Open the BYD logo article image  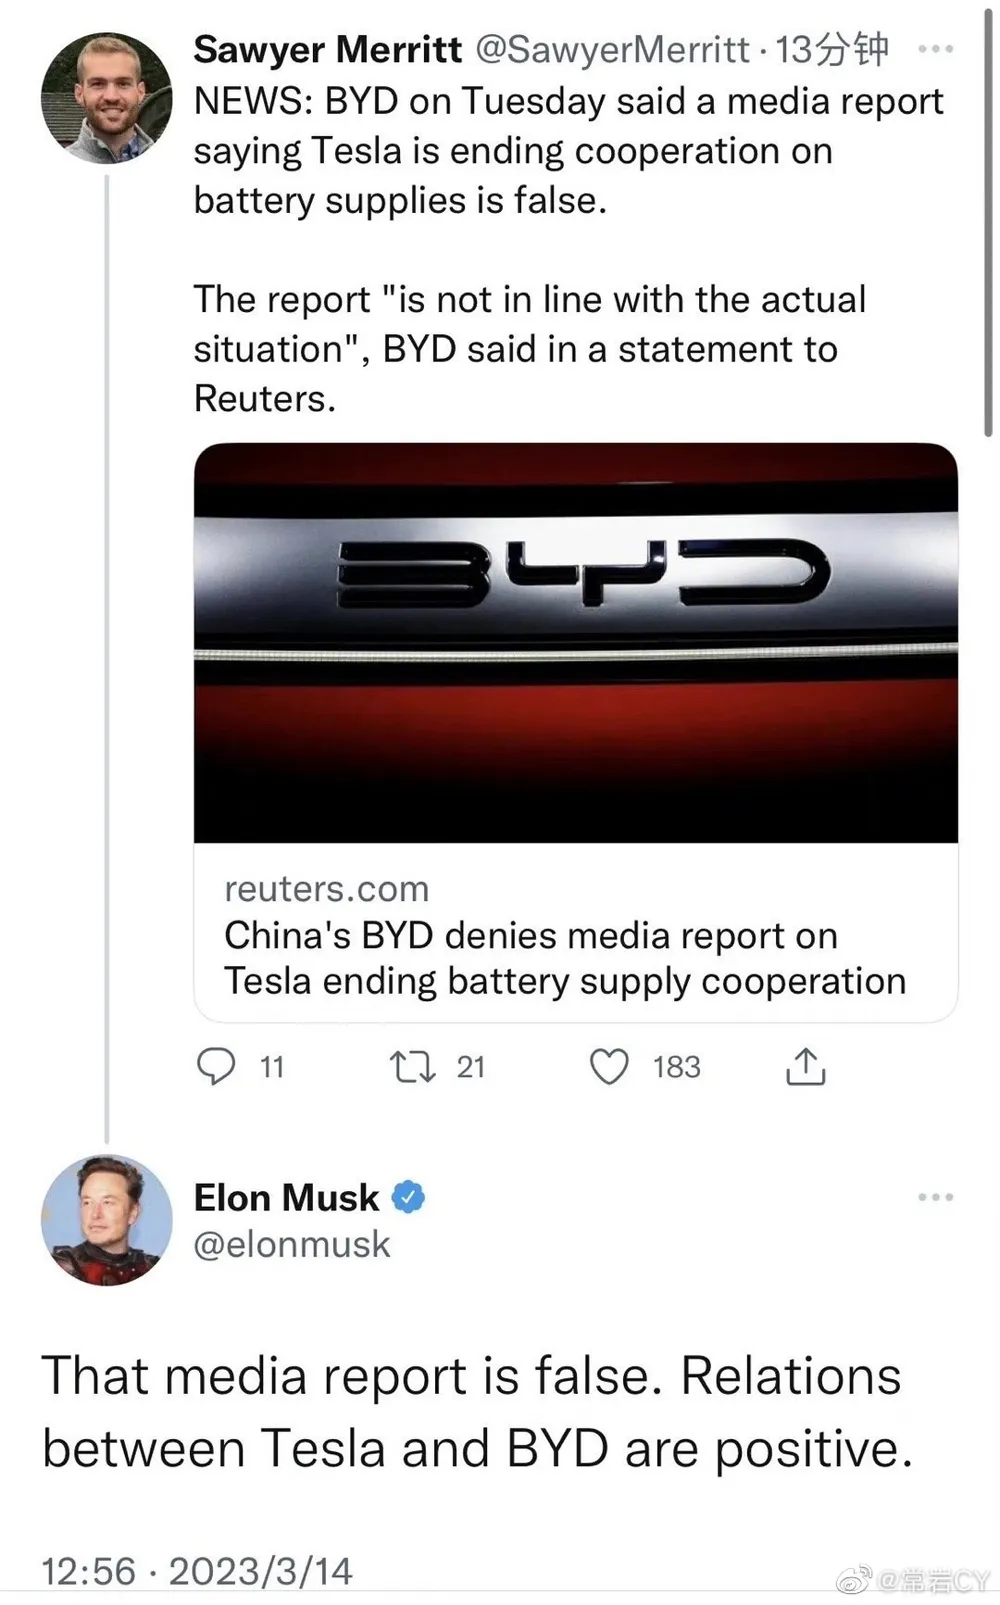pos(576,643)
